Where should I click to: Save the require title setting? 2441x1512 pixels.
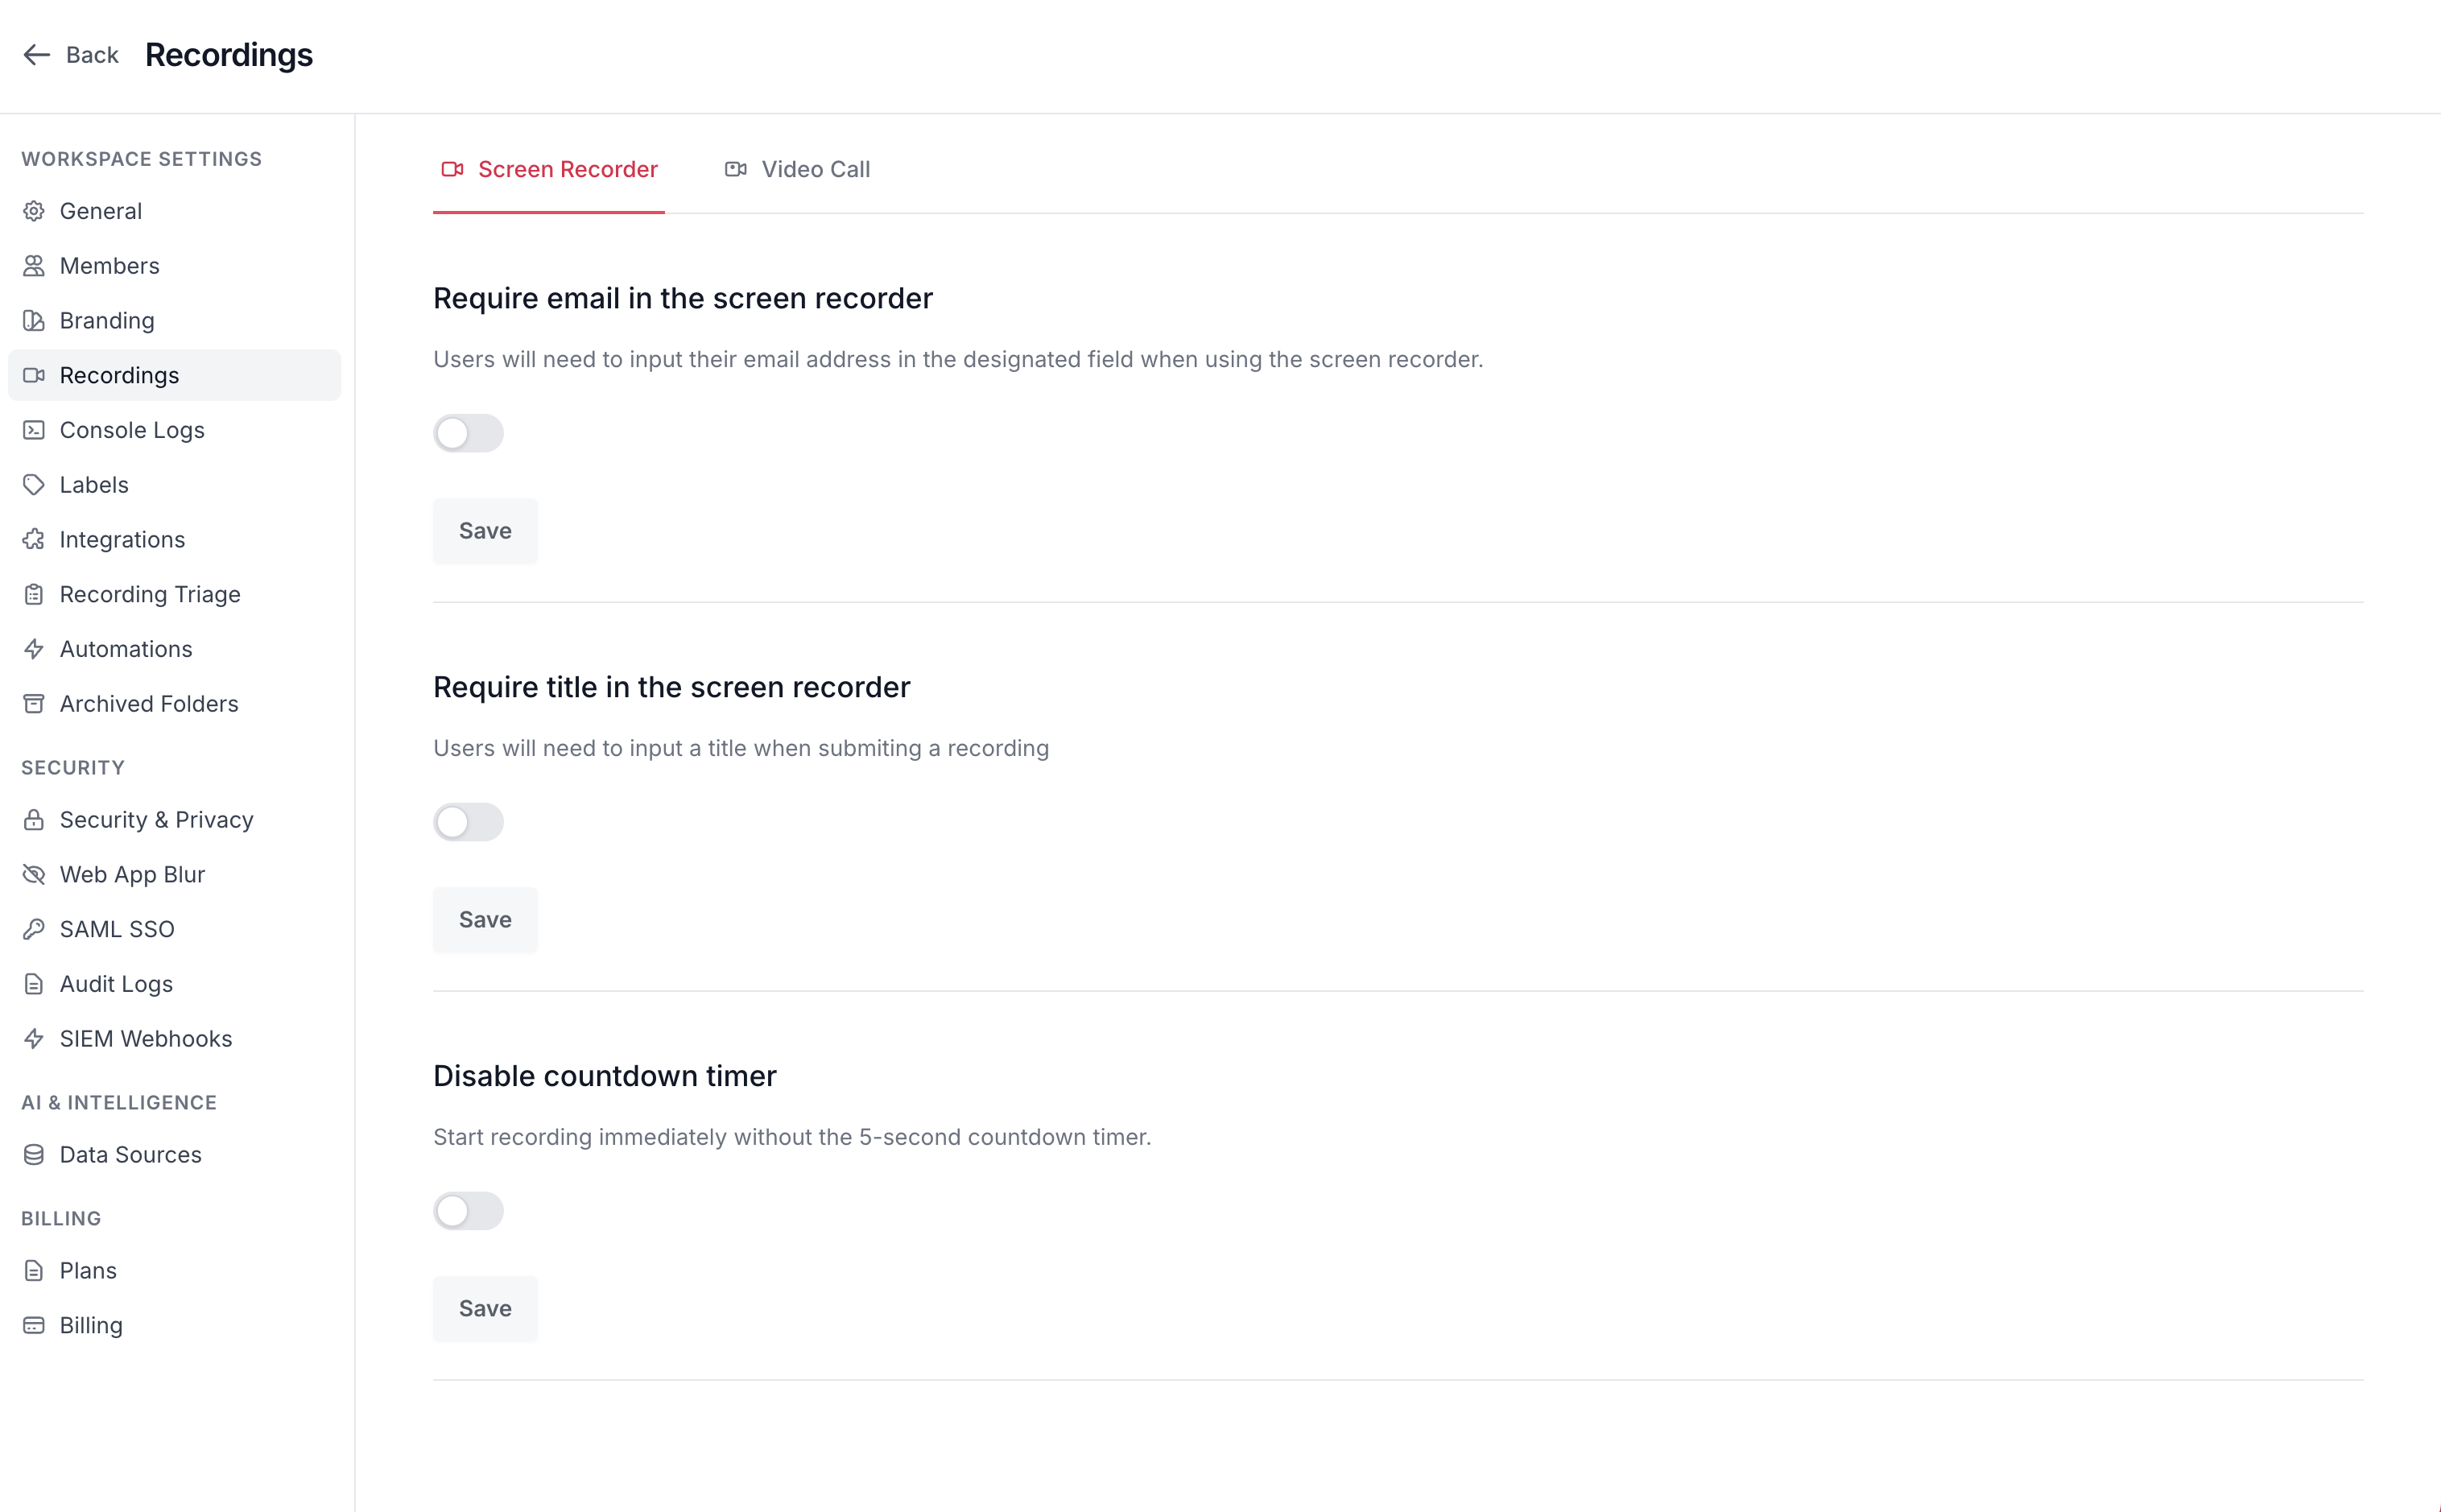click(485, 919)
